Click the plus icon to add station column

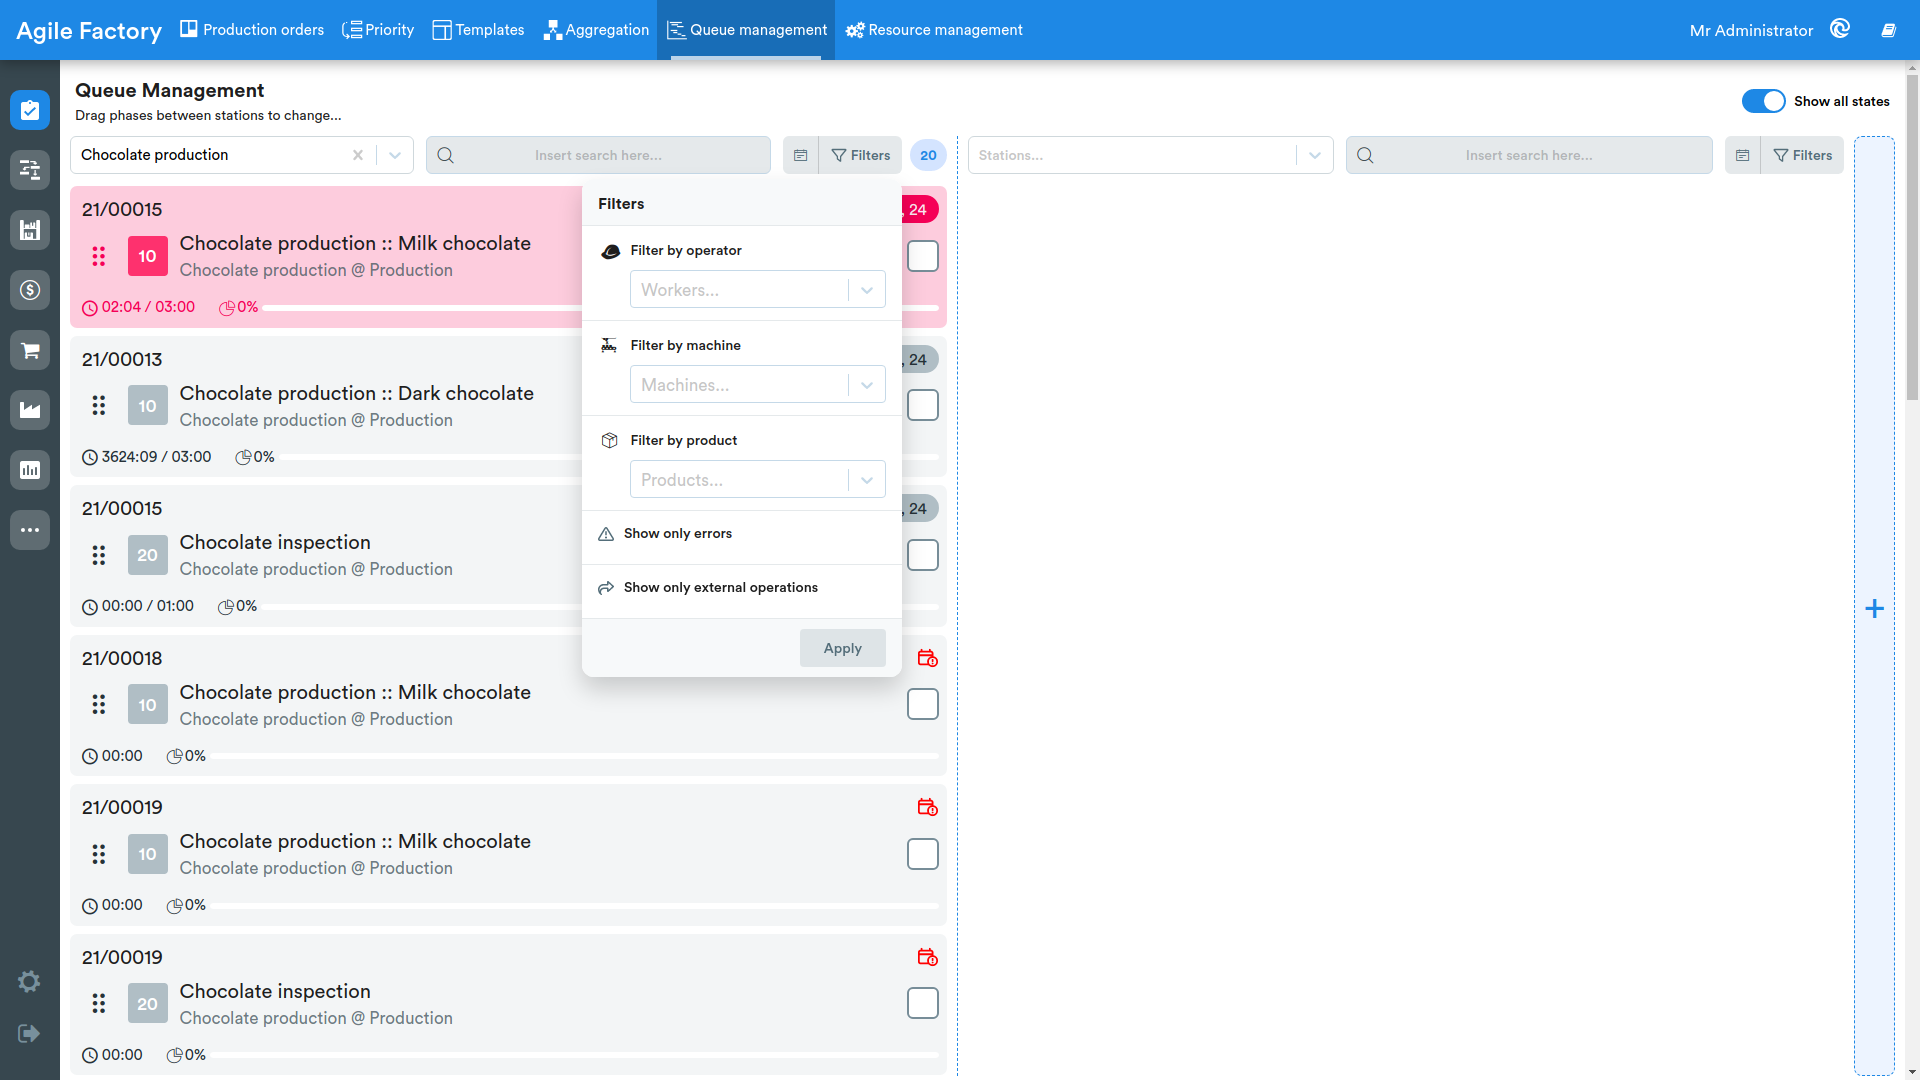click(x=1874, y=608)
